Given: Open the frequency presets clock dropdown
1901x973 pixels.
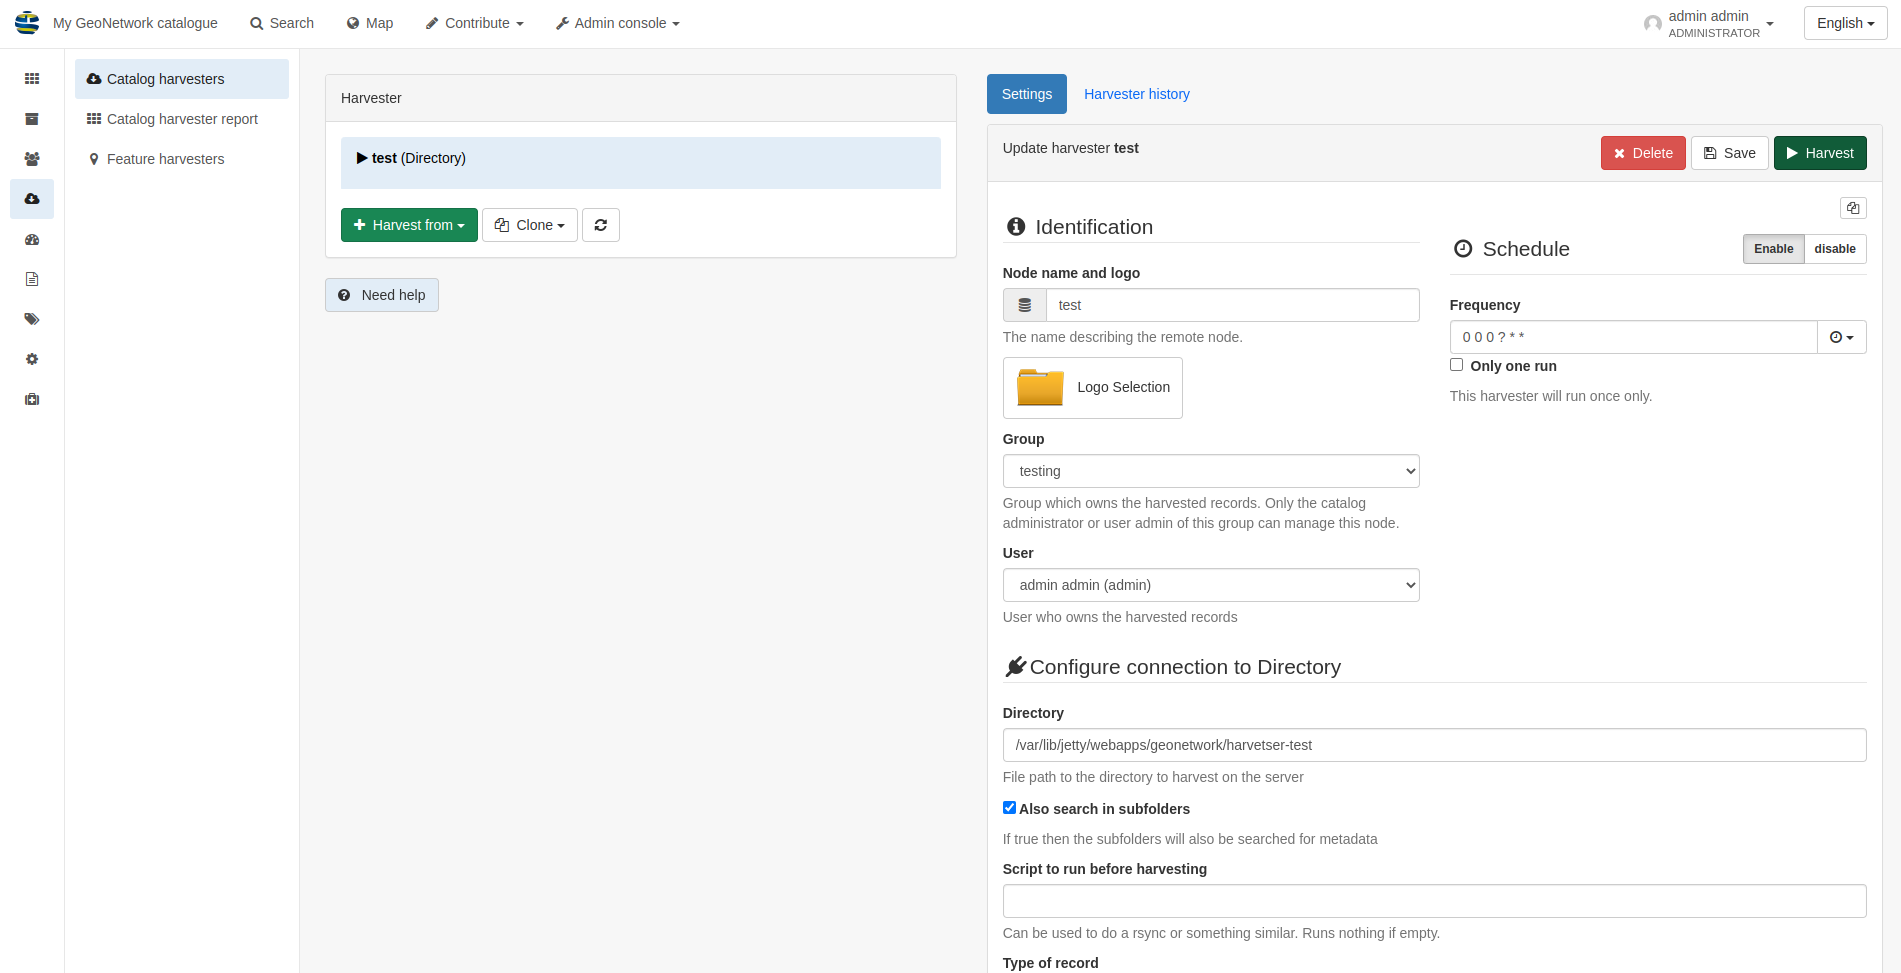Looking at the screenshot, I should (x=1842, y=337).
